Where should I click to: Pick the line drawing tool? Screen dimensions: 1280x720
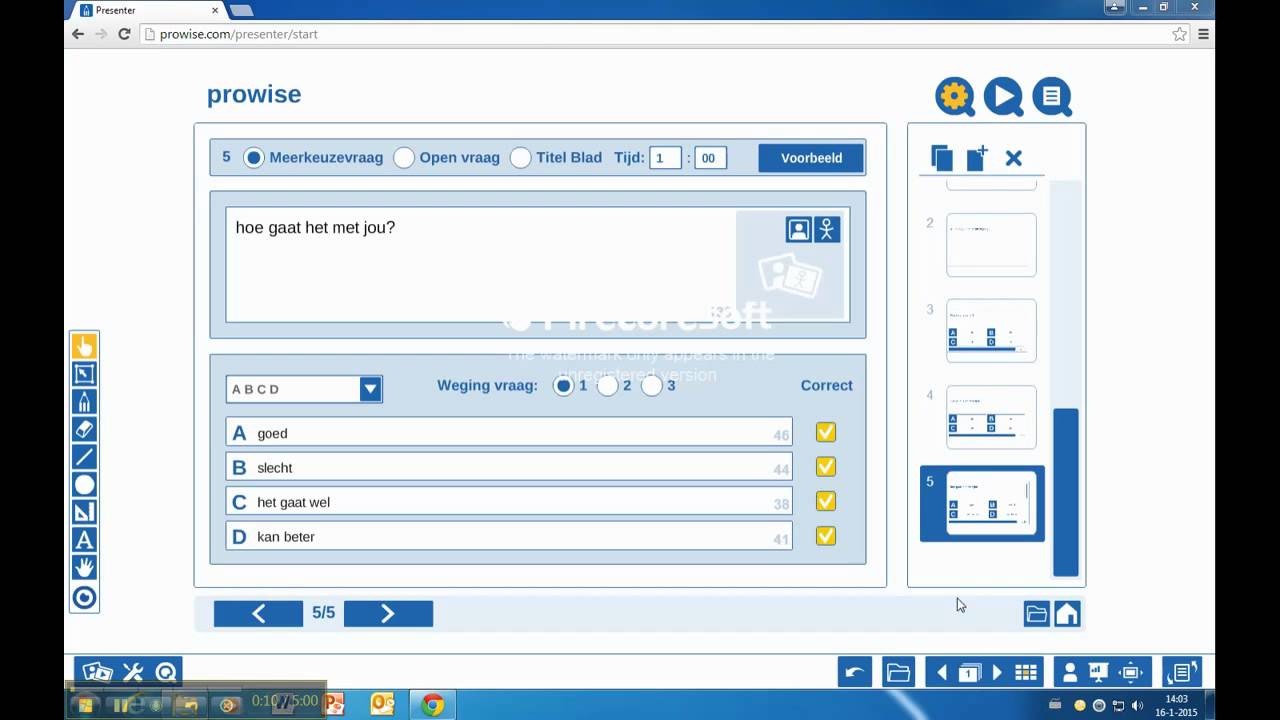[x=85, y=456]
